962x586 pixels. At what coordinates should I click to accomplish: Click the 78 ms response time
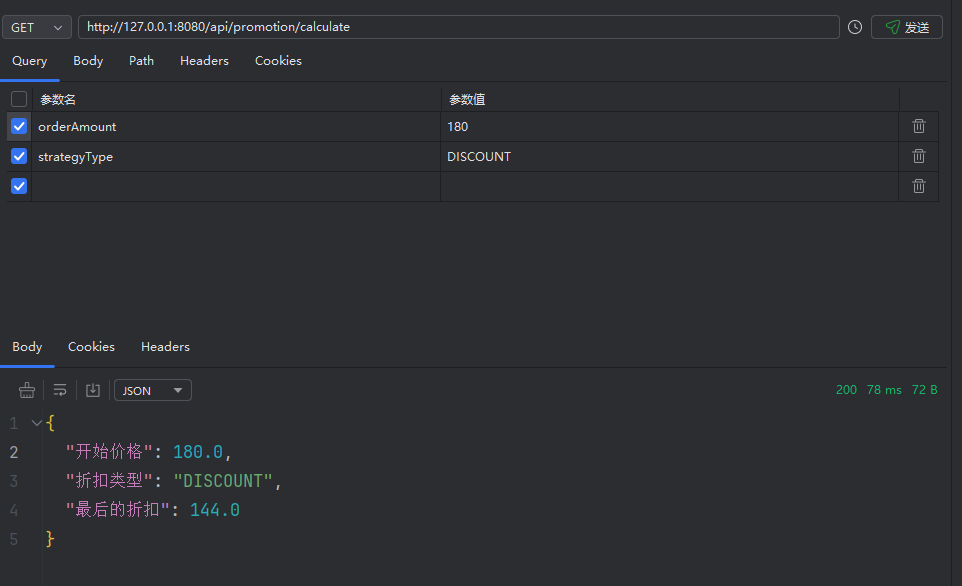884,390
